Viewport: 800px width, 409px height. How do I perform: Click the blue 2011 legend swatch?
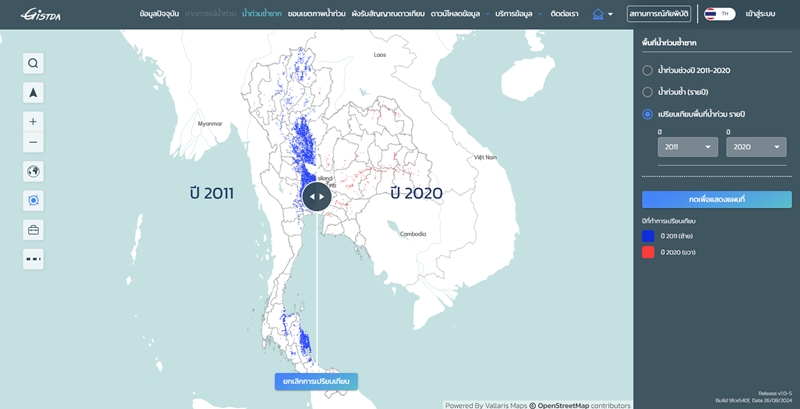pyautogui.click(x=648, y=236)
